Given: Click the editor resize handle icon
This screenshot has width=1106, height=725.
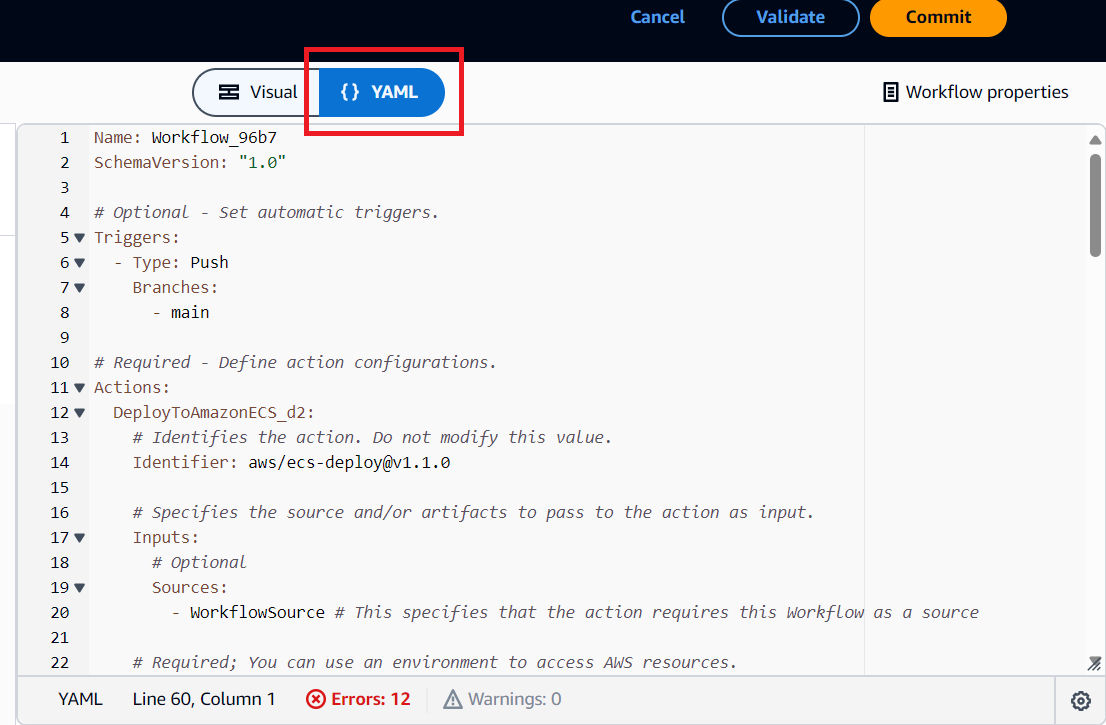Looking at the screenshot, I should [1094, 663].
